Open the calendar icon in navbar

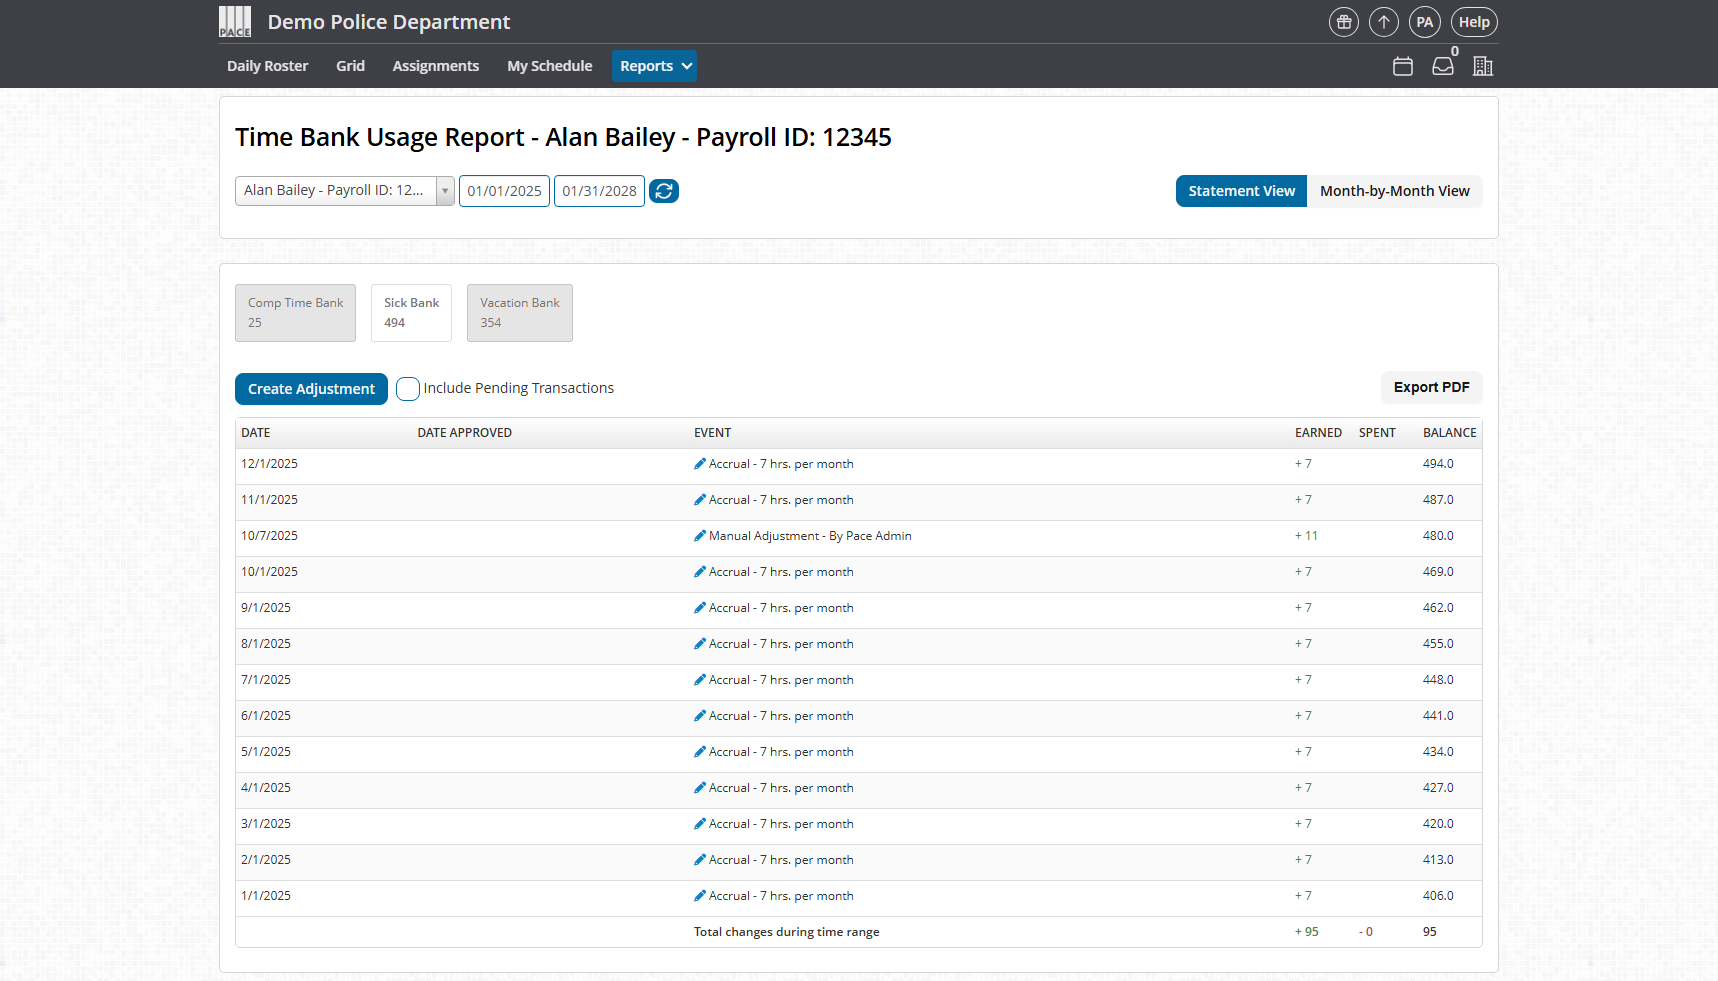[x=1402, y=66]
